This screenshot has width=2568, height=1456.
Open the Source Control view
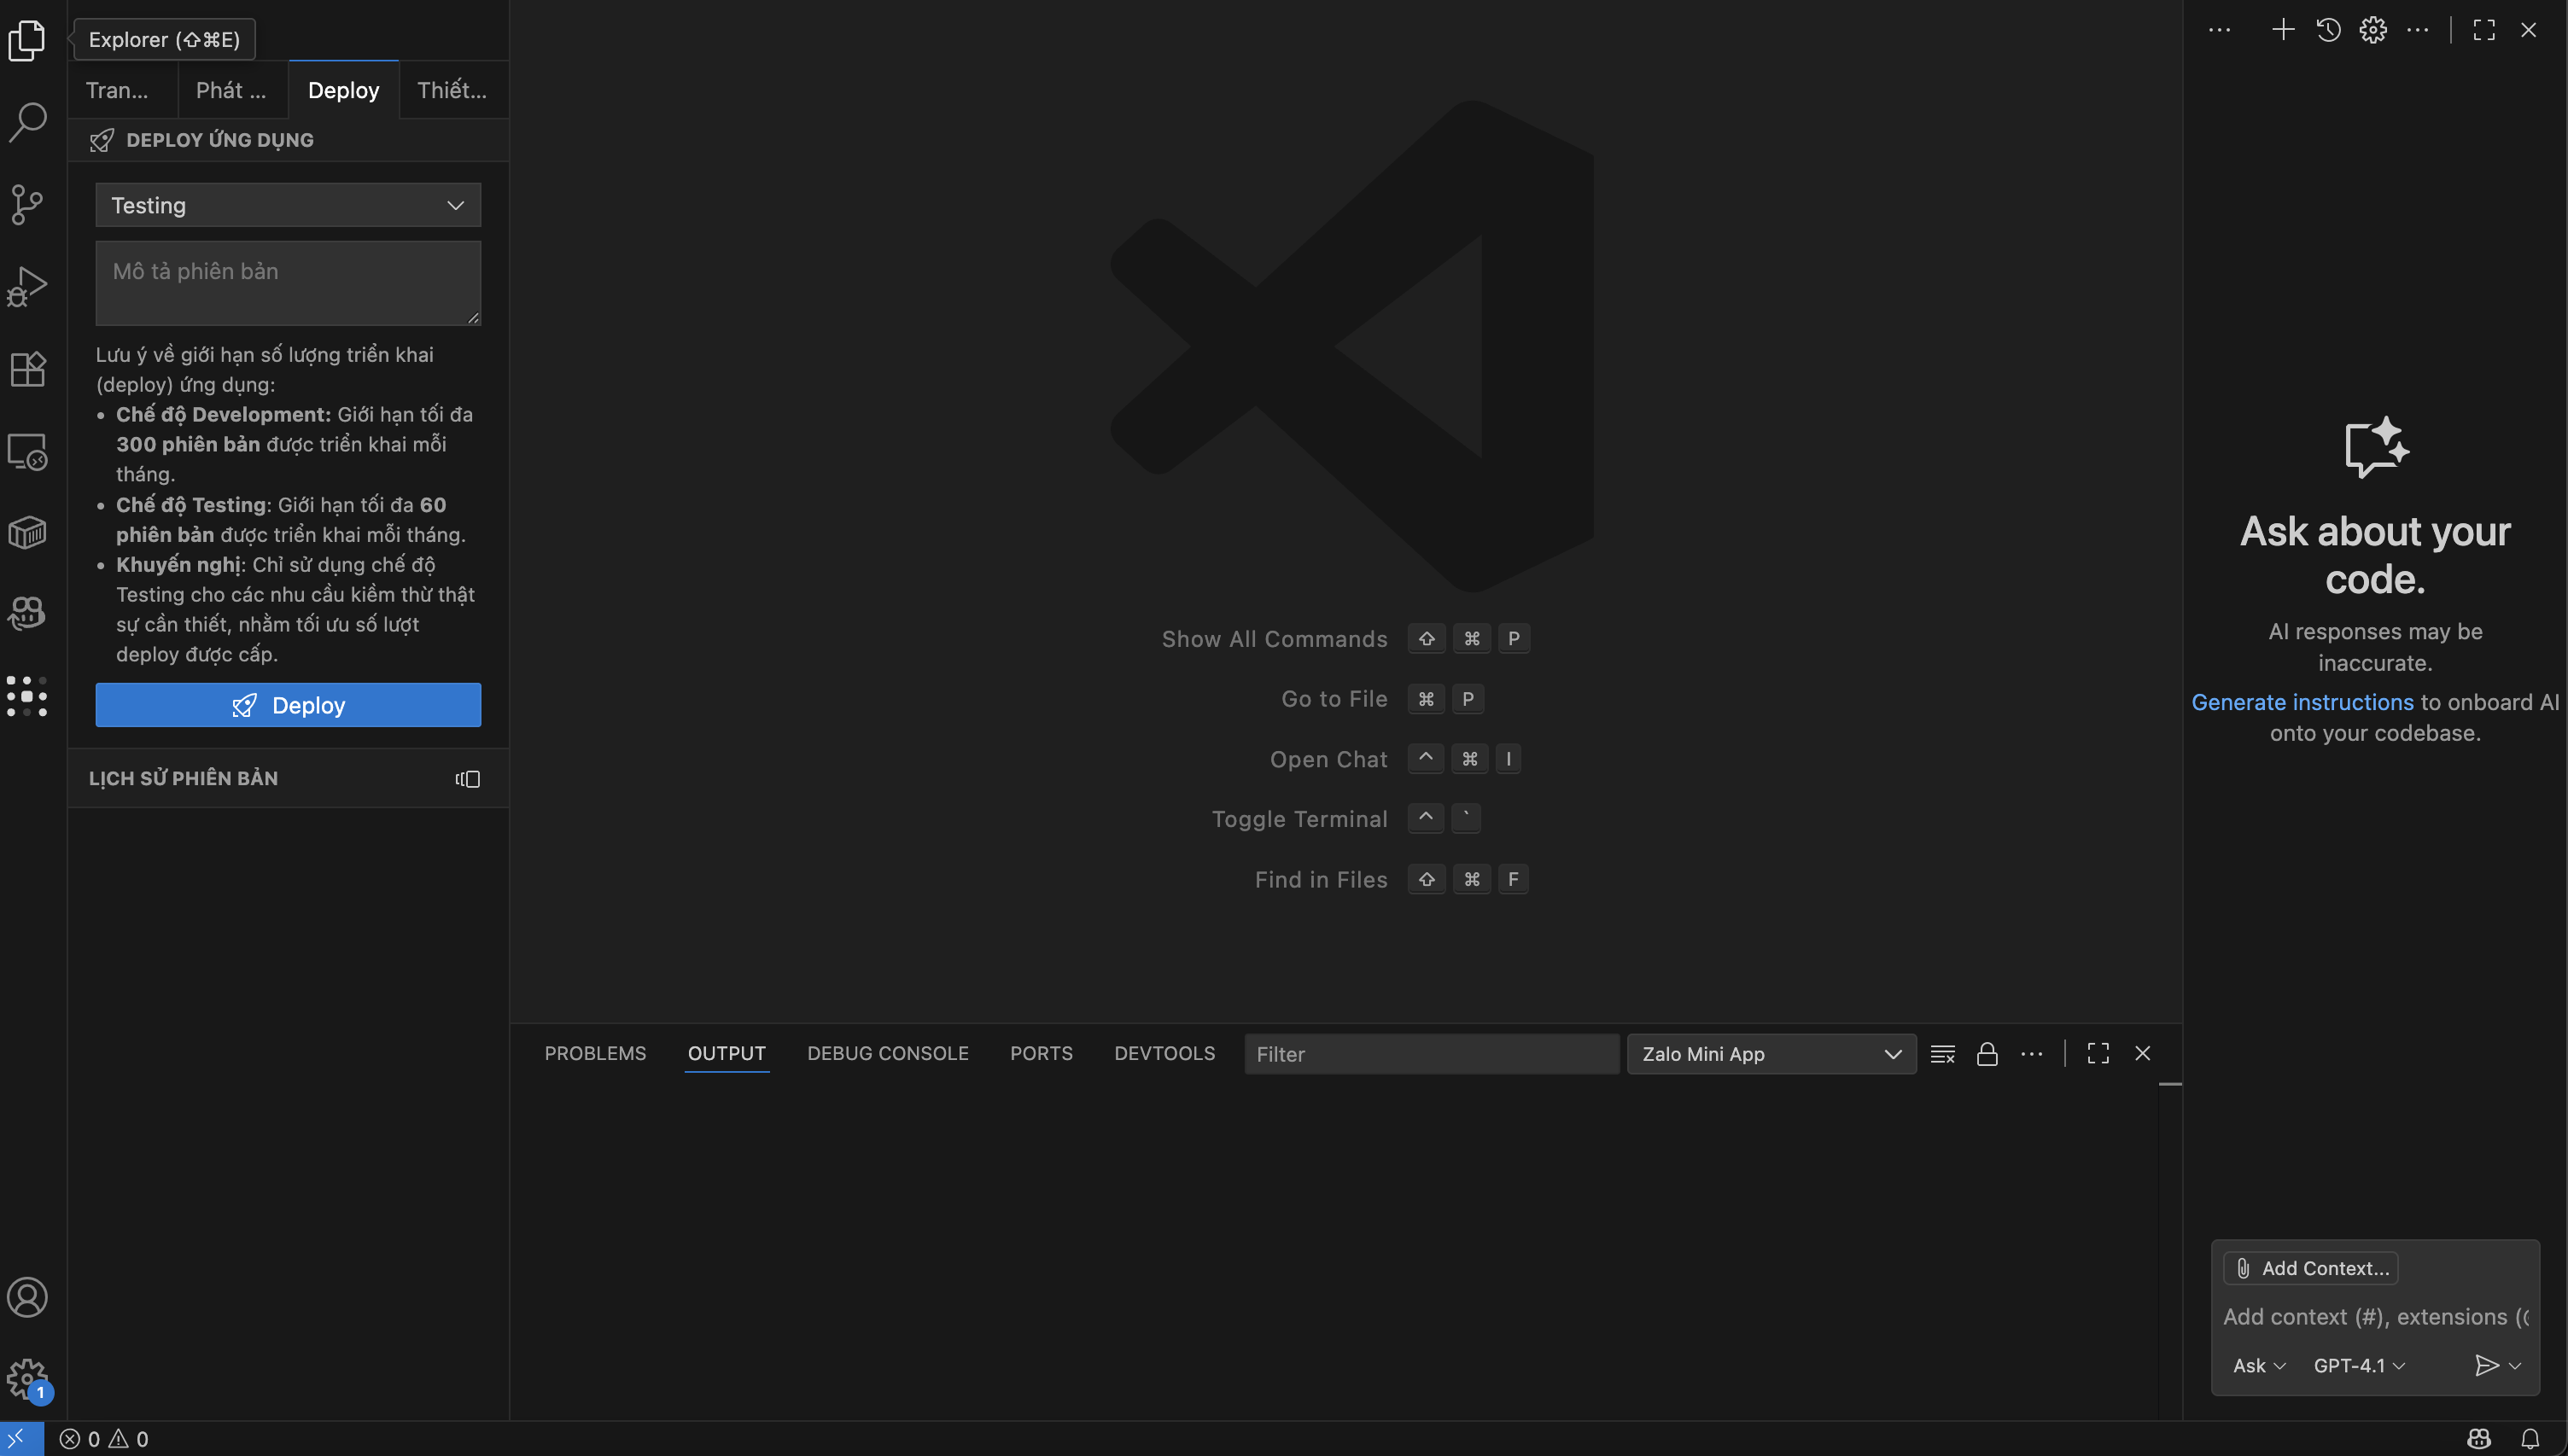pyautogui.click(x=27, y=205)
